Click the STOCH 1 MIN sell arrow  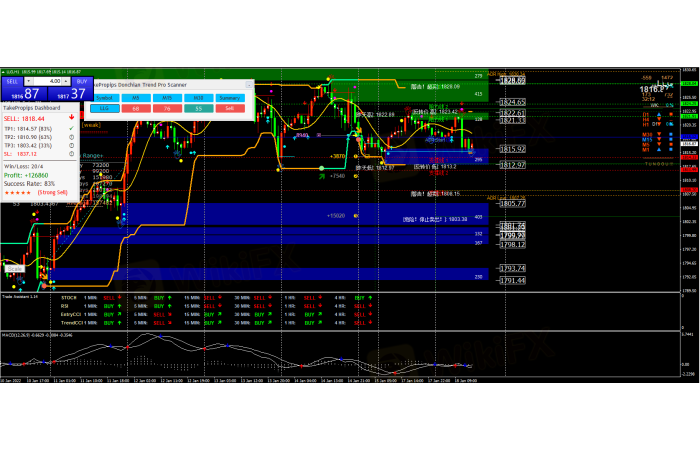click(119, 297)
